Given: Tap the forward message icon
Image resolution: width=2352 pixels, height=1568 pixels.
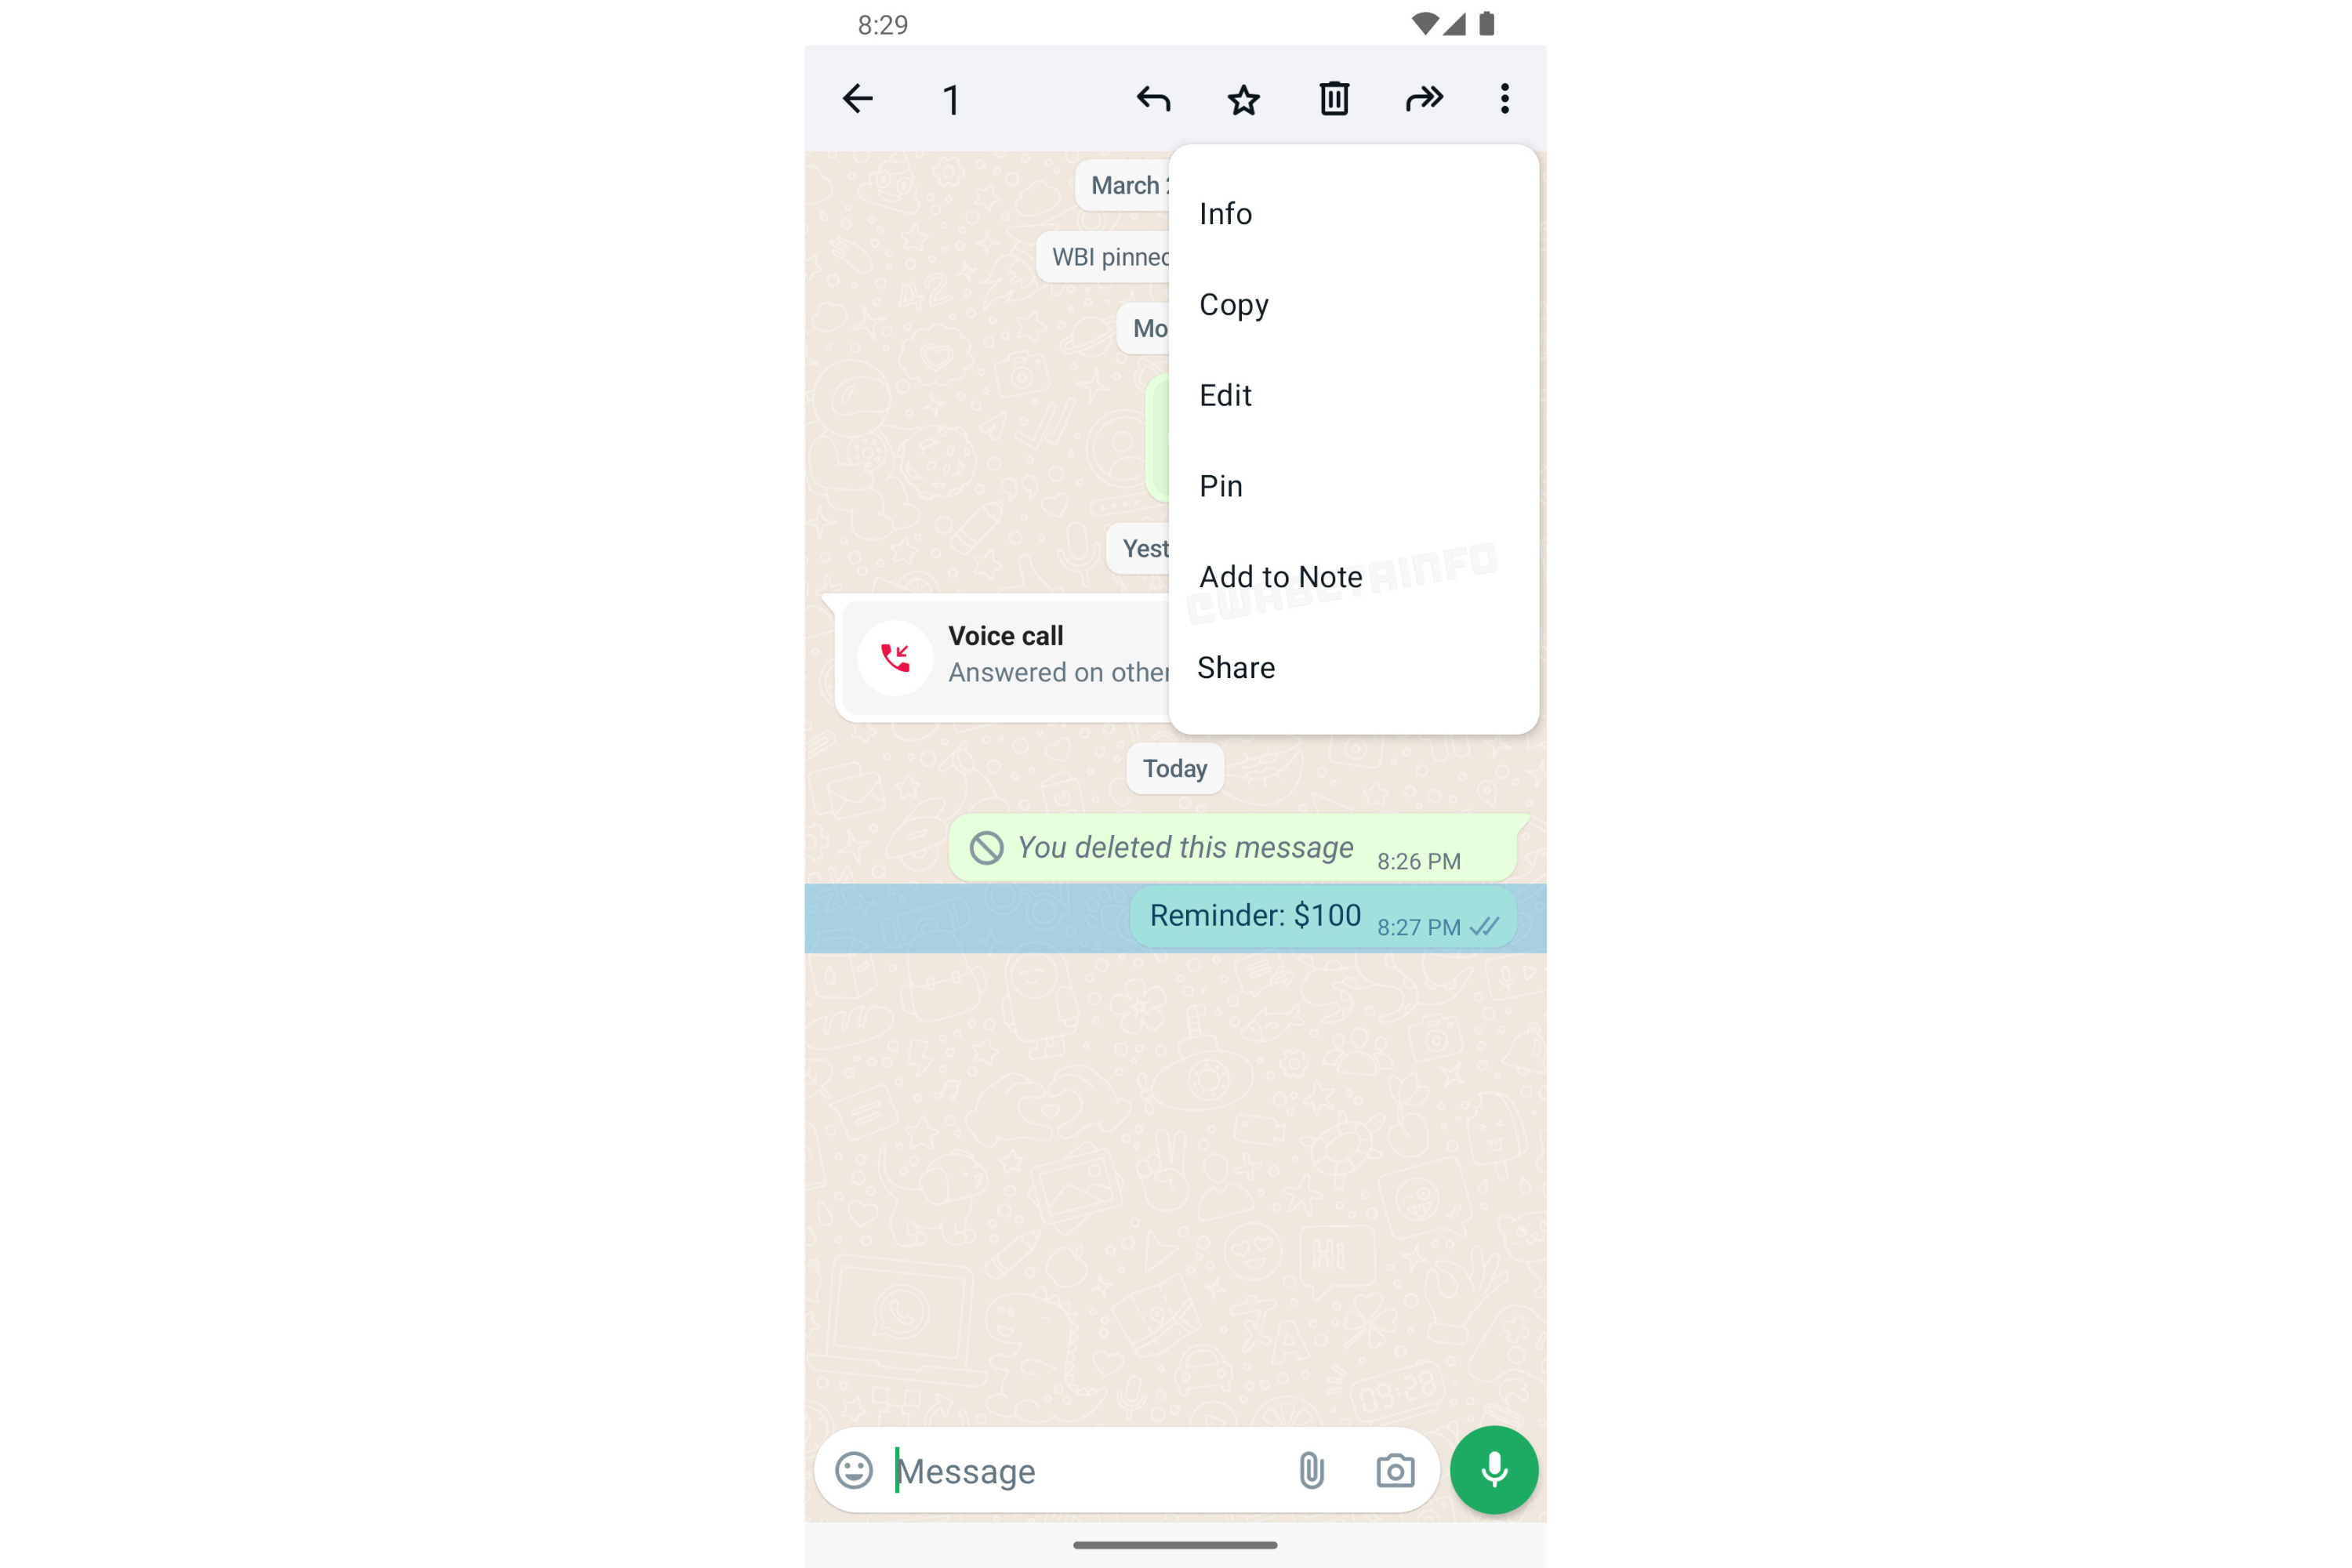Looking at the screenshot, I should pyautogui.click(x=1425, y=98).
